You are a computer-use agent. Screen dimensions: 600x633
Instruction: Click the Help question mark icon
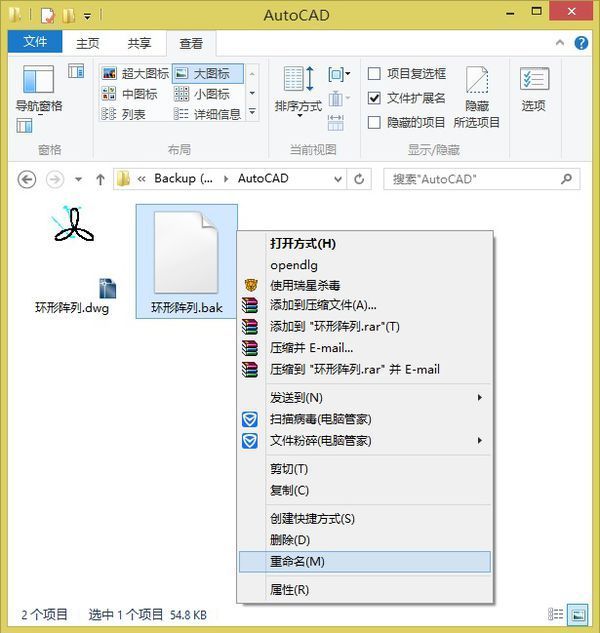pyautogui.click(x=581, y=43)
